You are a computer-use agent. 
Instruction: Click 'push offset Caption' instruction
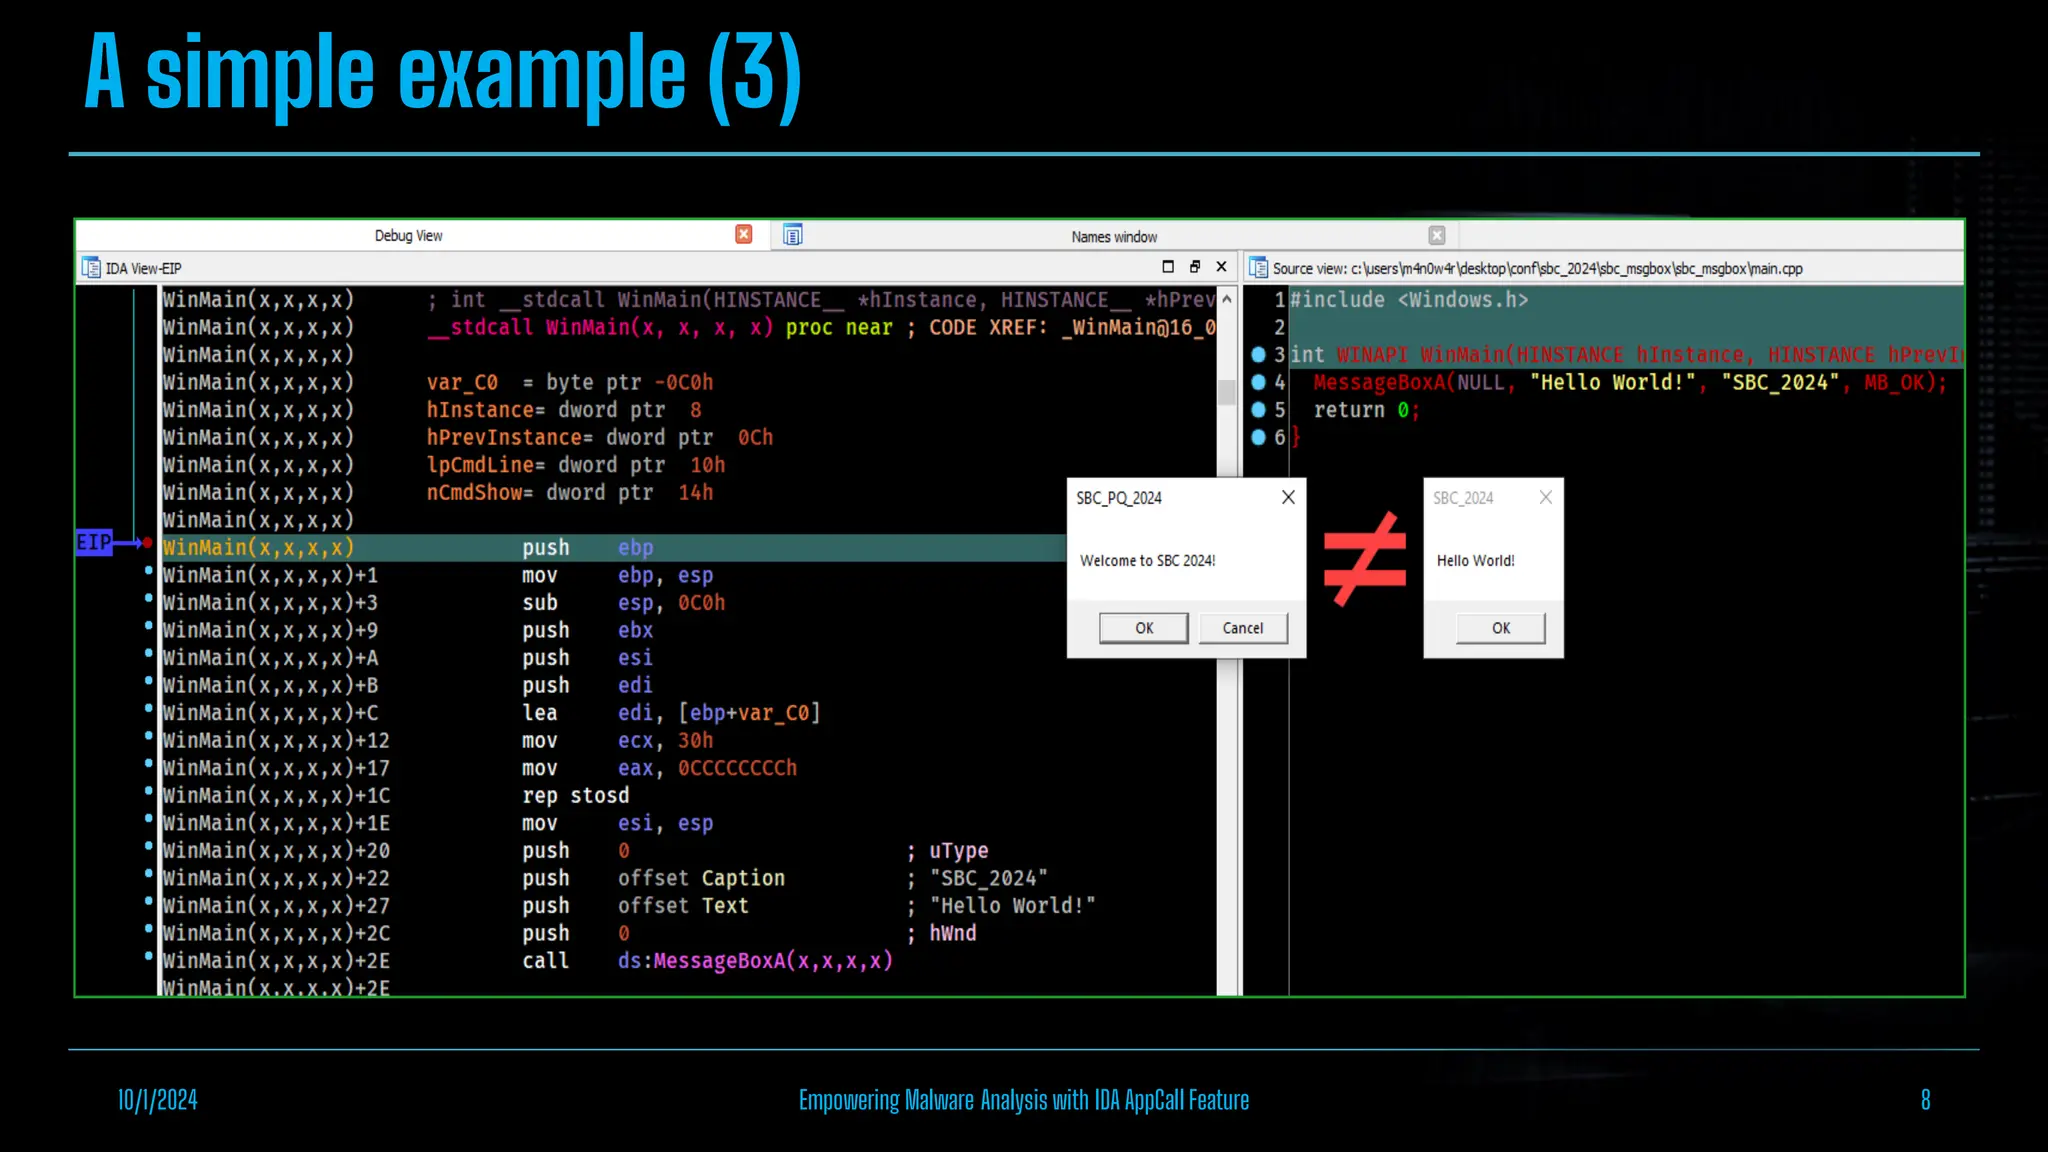[x=653, y=878]
